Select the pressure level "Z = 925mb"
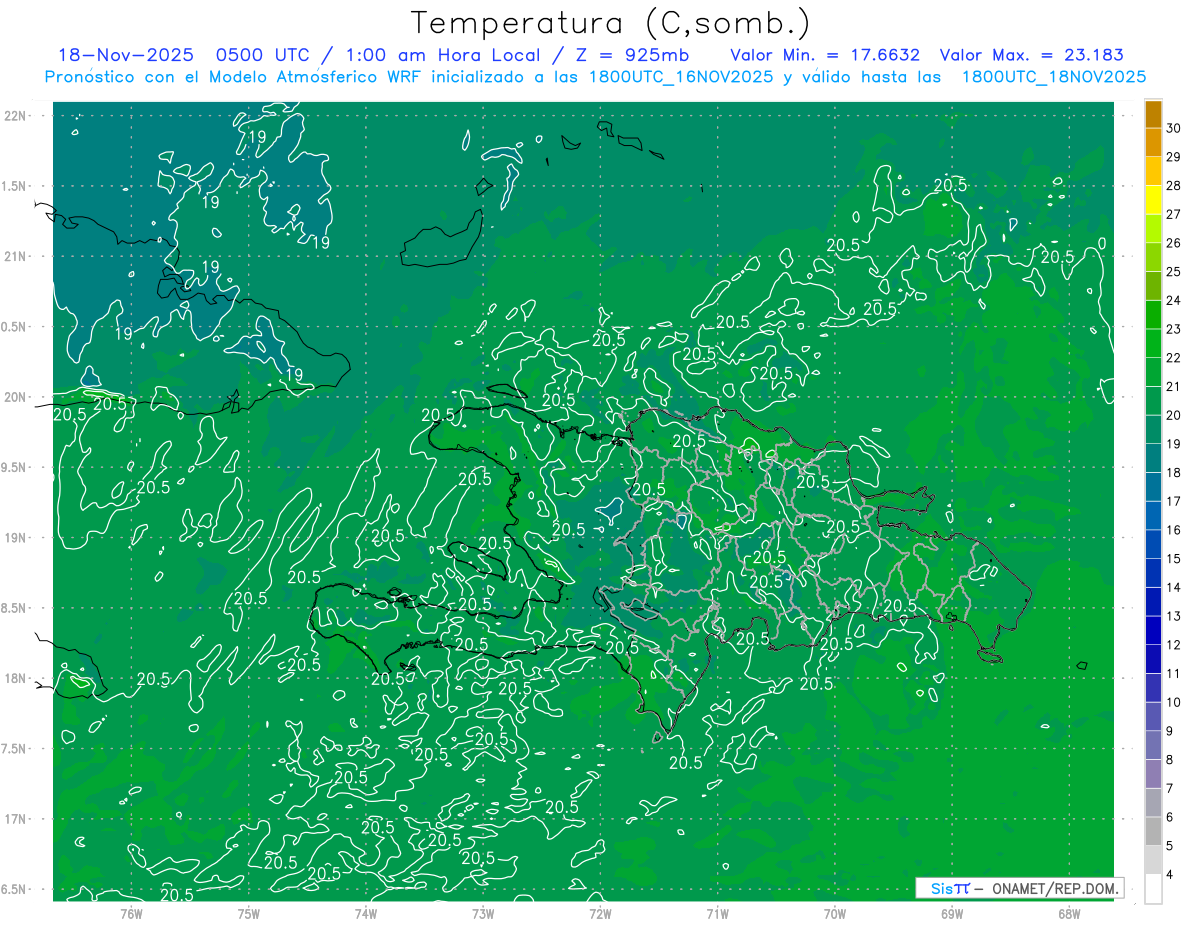1200x927 pixels. click(x=631, y=55)
